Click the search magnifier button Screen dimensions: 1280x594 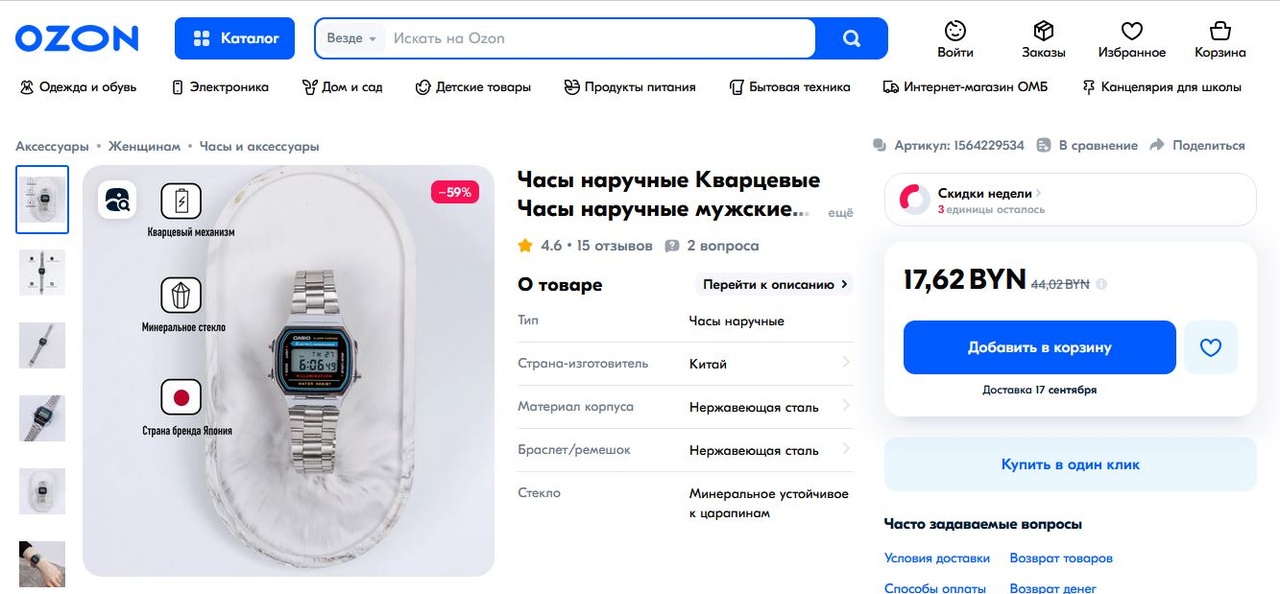(x=851, y=38)
